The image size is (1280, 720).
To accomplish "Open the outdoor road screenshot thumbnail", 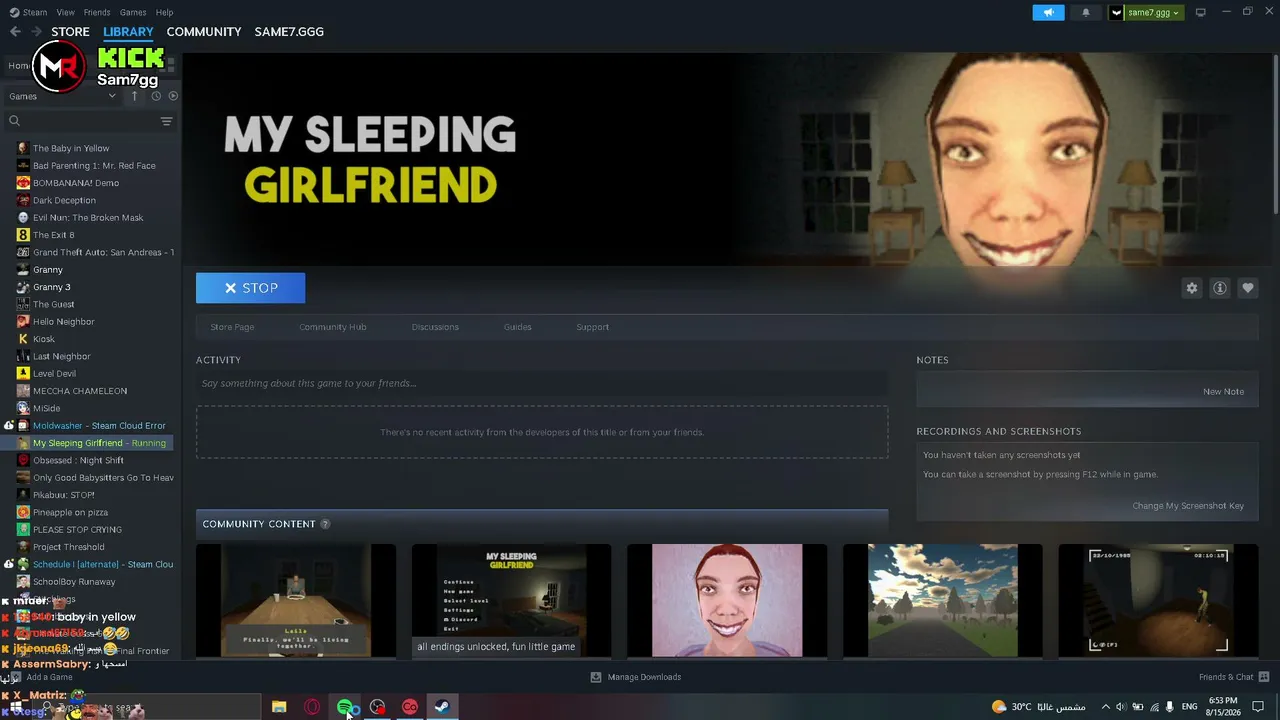I will click(x=943, y=601).
